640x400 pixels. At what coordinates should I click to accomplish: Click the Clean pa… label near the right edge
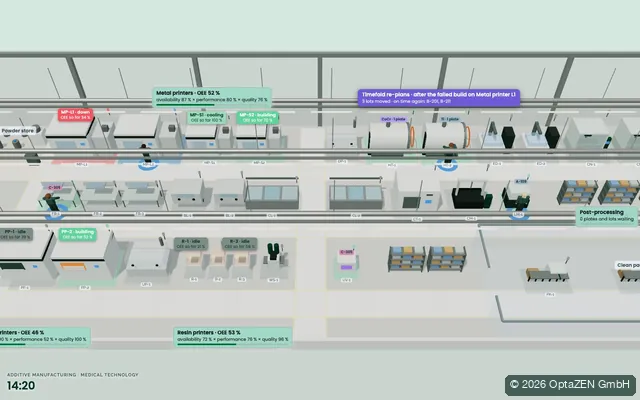pos(628,265)
